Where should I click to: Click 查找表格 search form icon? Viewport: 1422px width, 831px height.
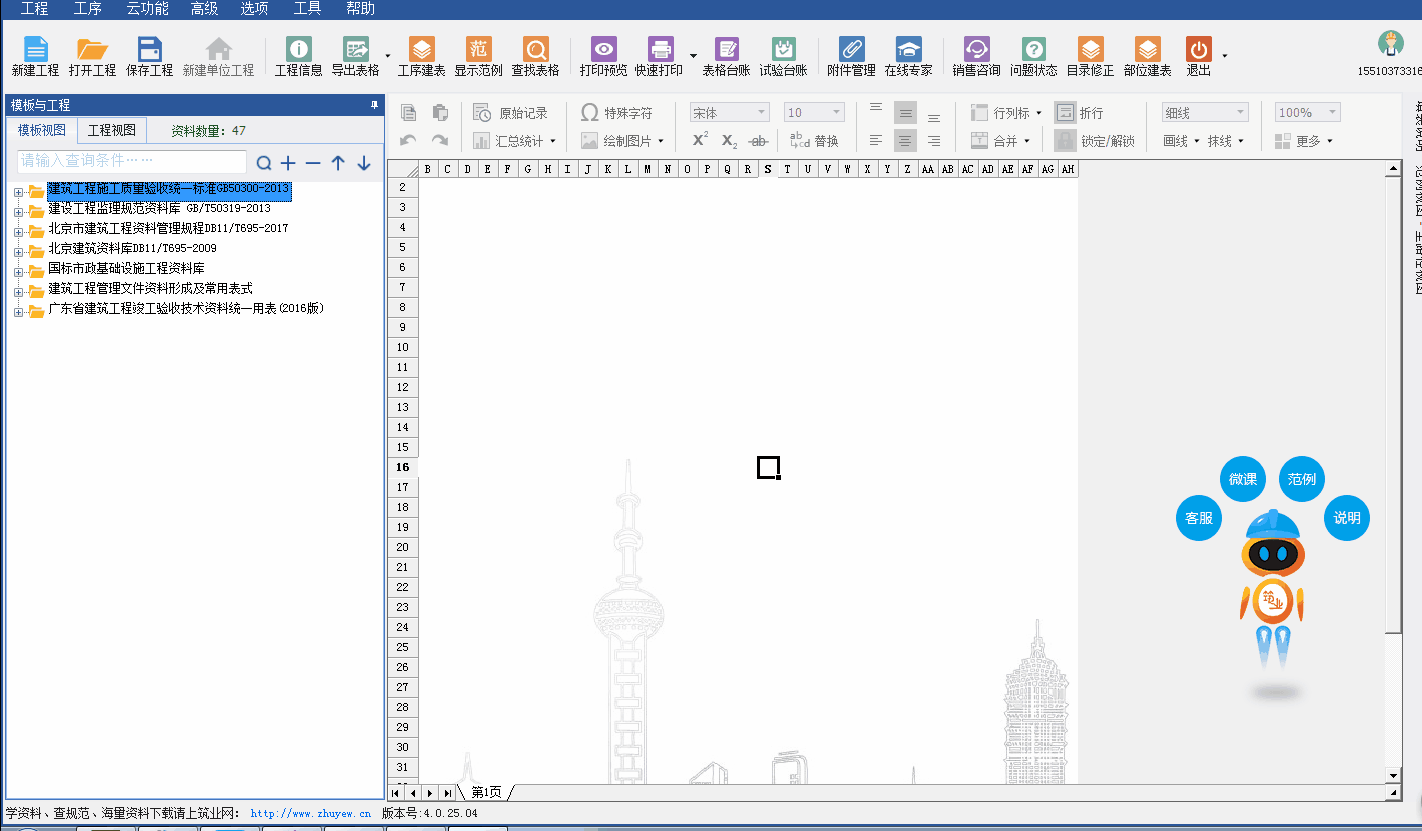point(535,50)
